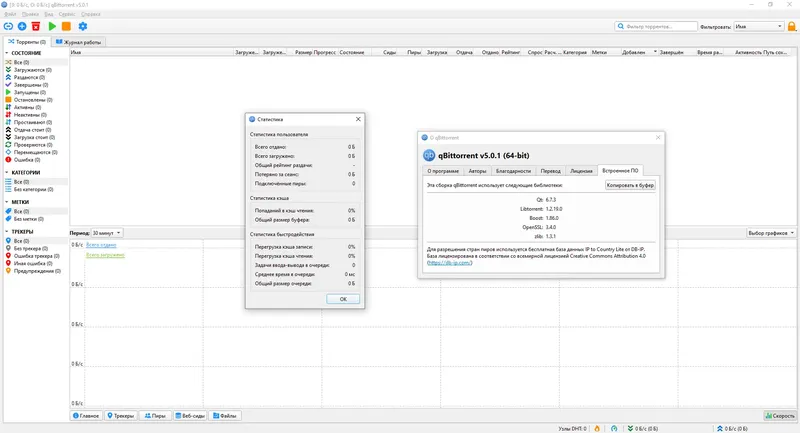Close the Статистика dialog
Screen dimensions: 800x433
coord(358,119)
